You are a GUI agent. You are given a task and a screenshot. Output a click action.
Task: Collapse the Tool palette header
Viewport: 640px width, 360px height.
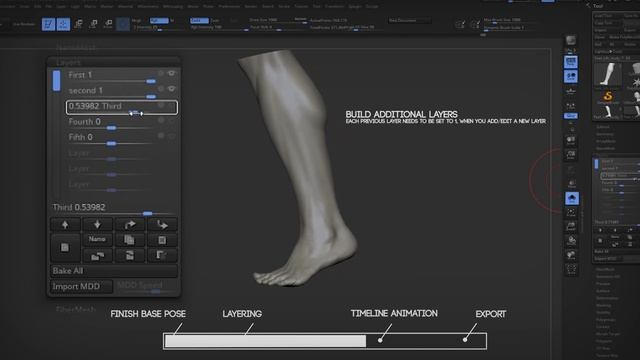coord(598,6)
